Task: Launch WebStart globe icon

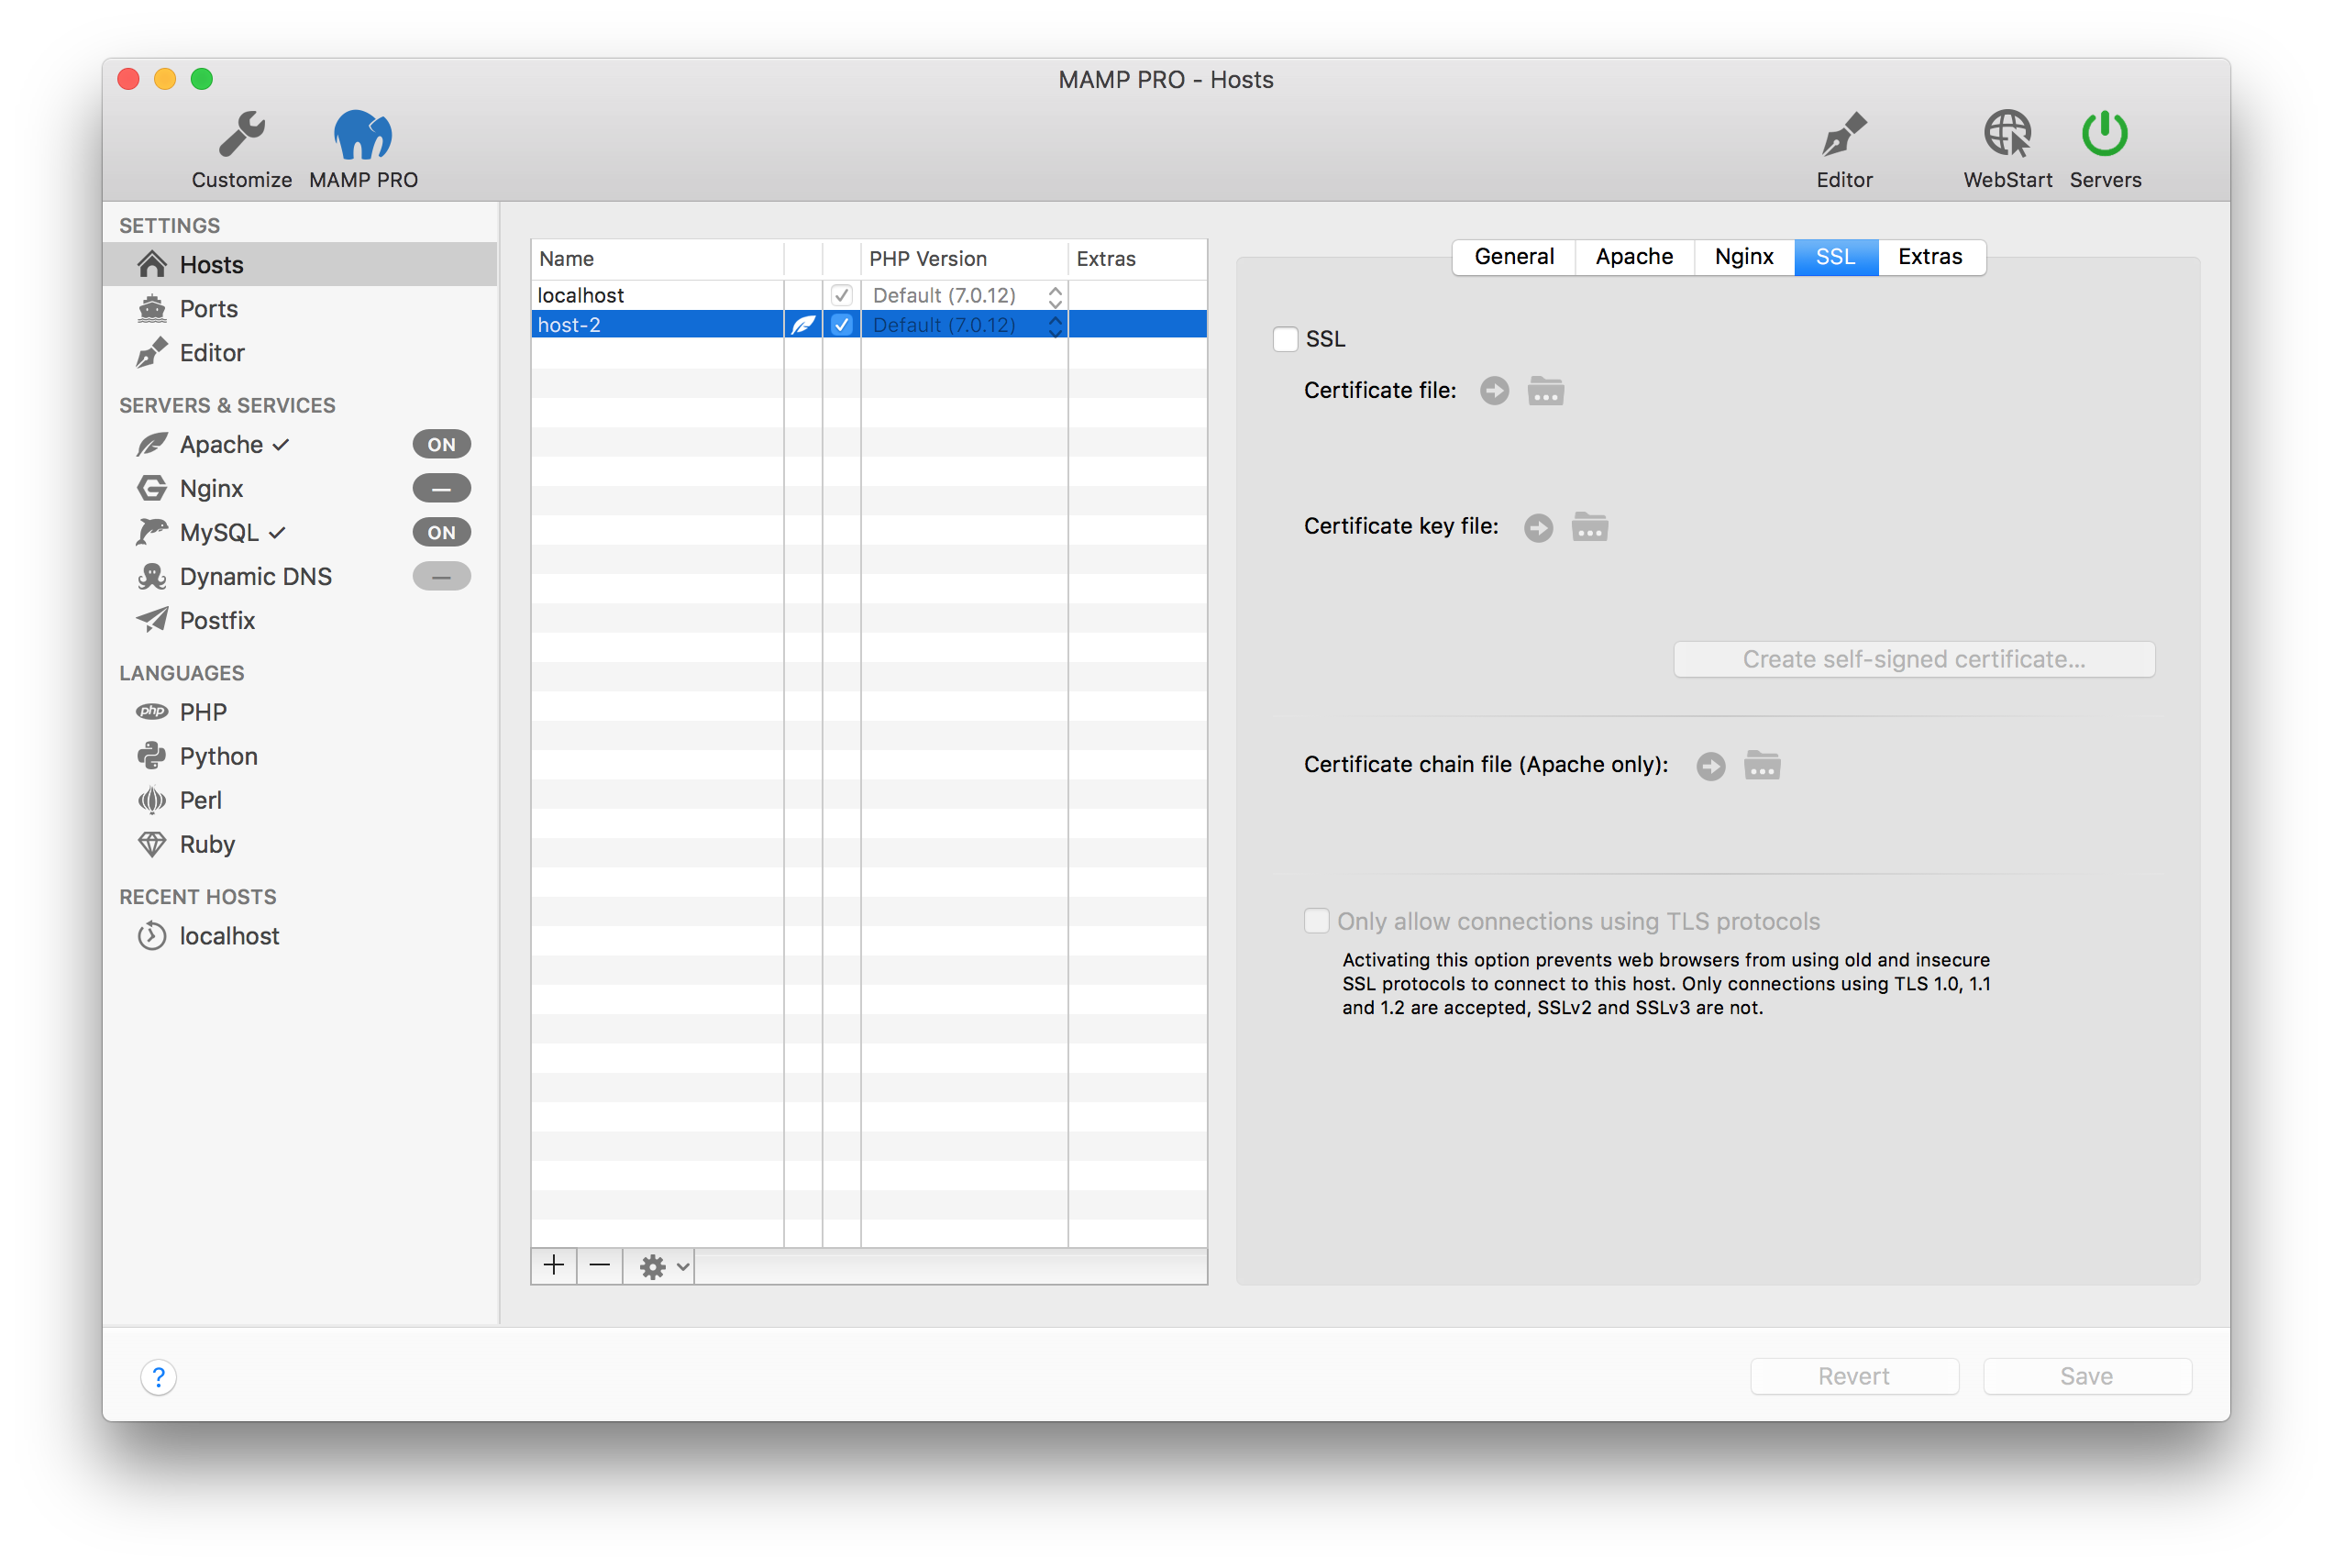Action: (2007, 135)
